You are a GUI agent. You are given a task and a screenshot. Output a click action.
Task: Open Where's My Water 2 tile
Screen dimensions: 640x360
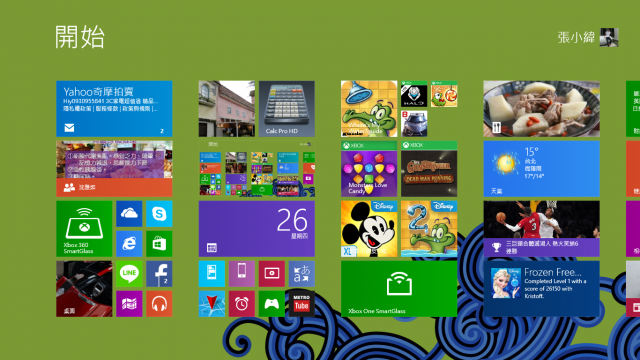click(x=429, y=229)
